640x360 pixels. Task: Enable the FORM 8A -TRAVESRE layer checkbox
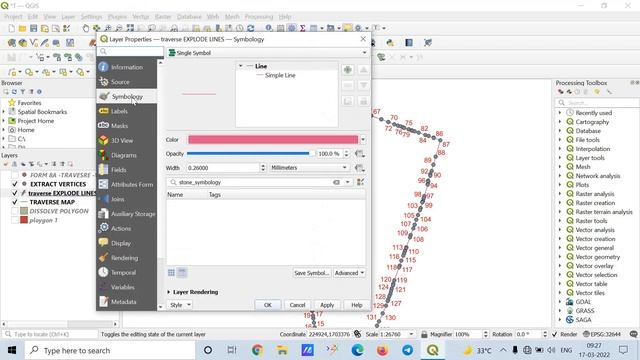[x=15, y=175]
